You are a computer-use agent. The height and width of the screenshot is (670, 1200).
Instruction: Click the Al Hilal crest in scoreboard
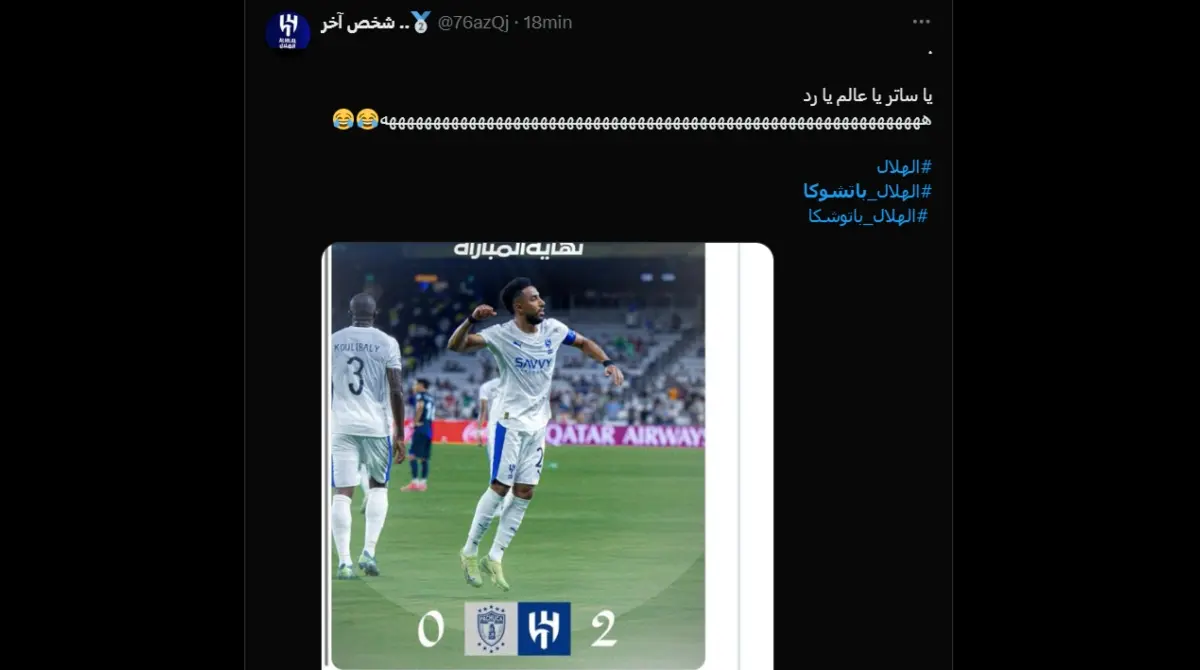(544, 628)
